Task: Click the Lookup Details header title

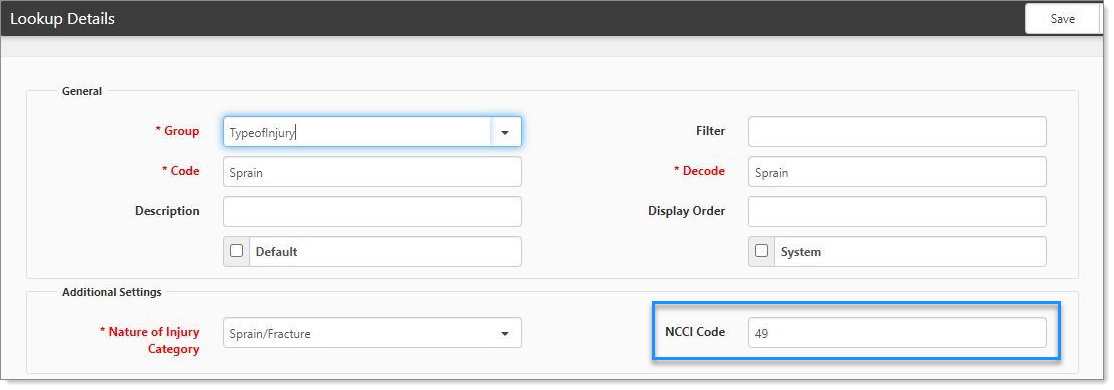Action: click(x=63, y=19)
